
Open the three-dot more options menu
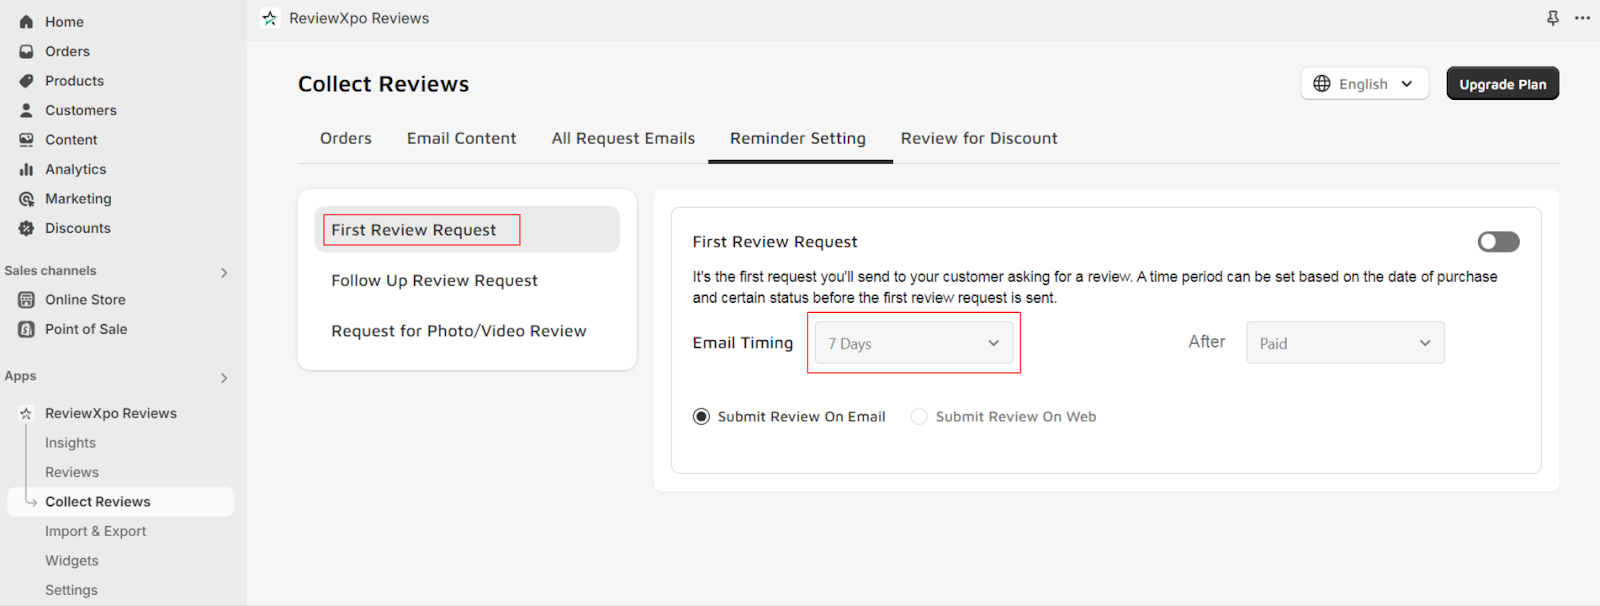click(x=1582, y=18)
